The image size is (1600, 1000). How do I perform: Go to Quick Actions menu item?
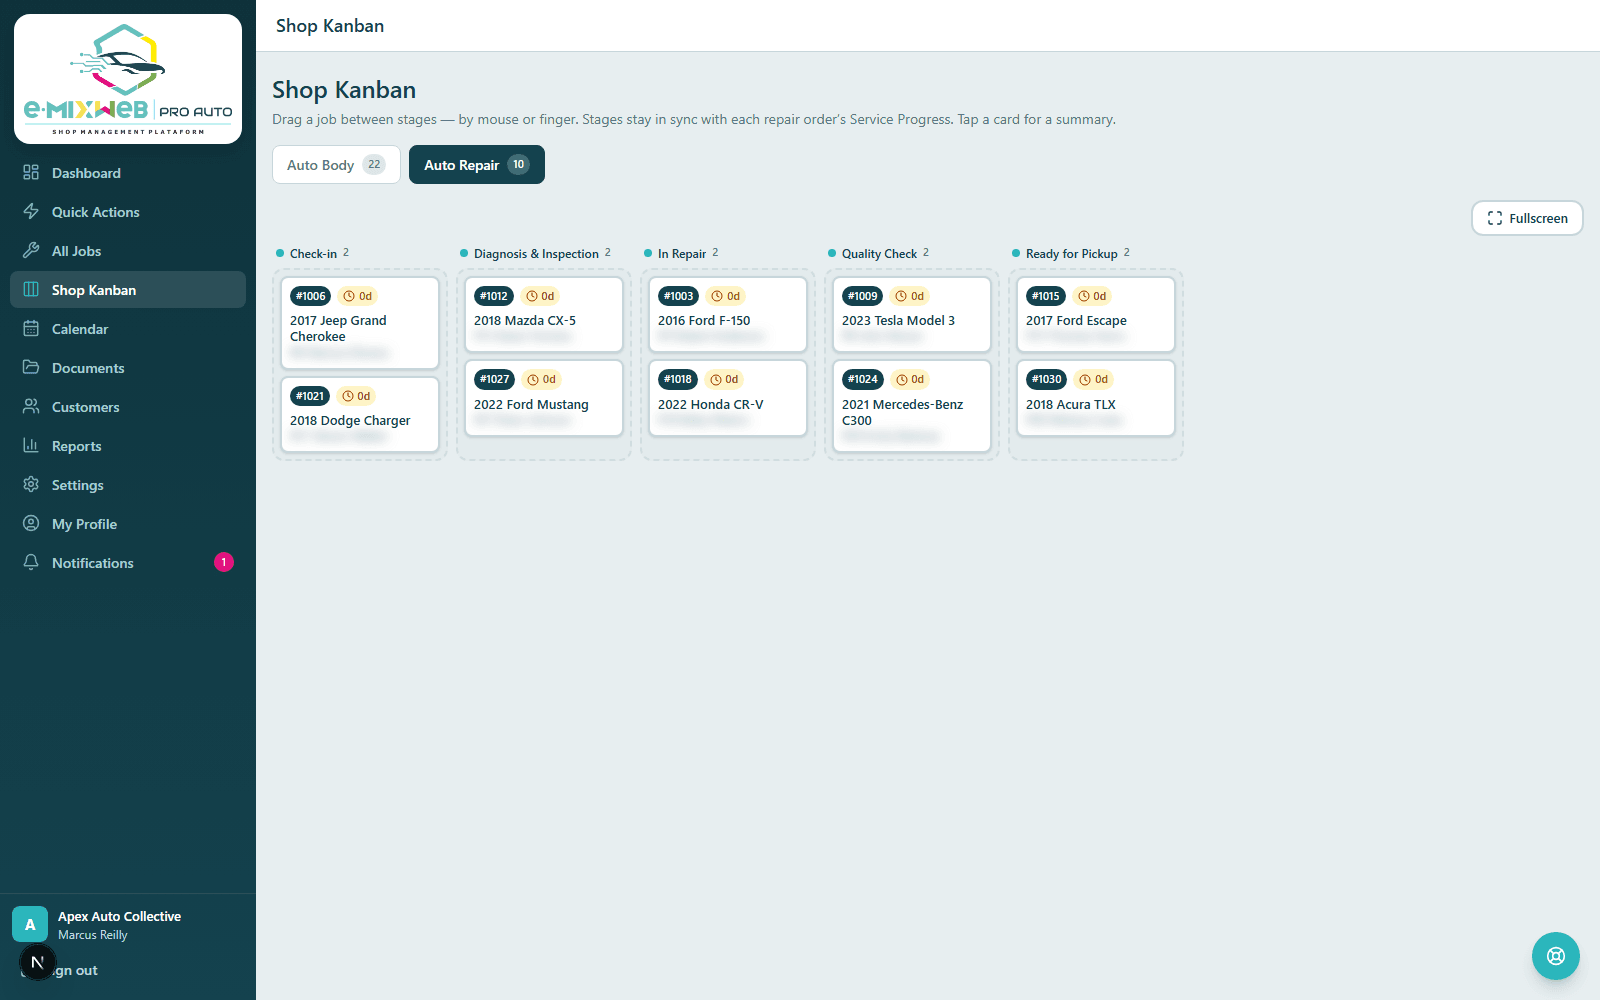[128, 212]
